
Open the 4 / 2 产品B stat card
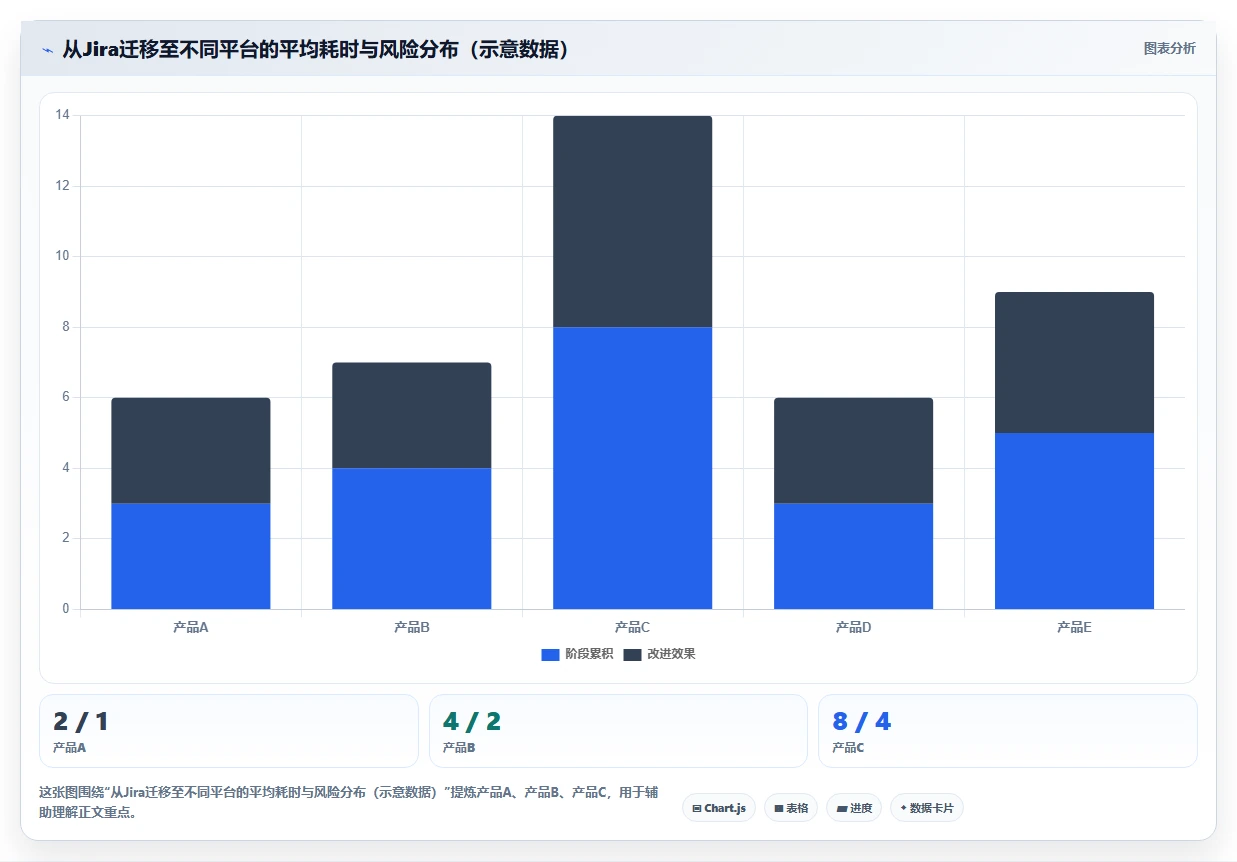click(x=618, y=731)
